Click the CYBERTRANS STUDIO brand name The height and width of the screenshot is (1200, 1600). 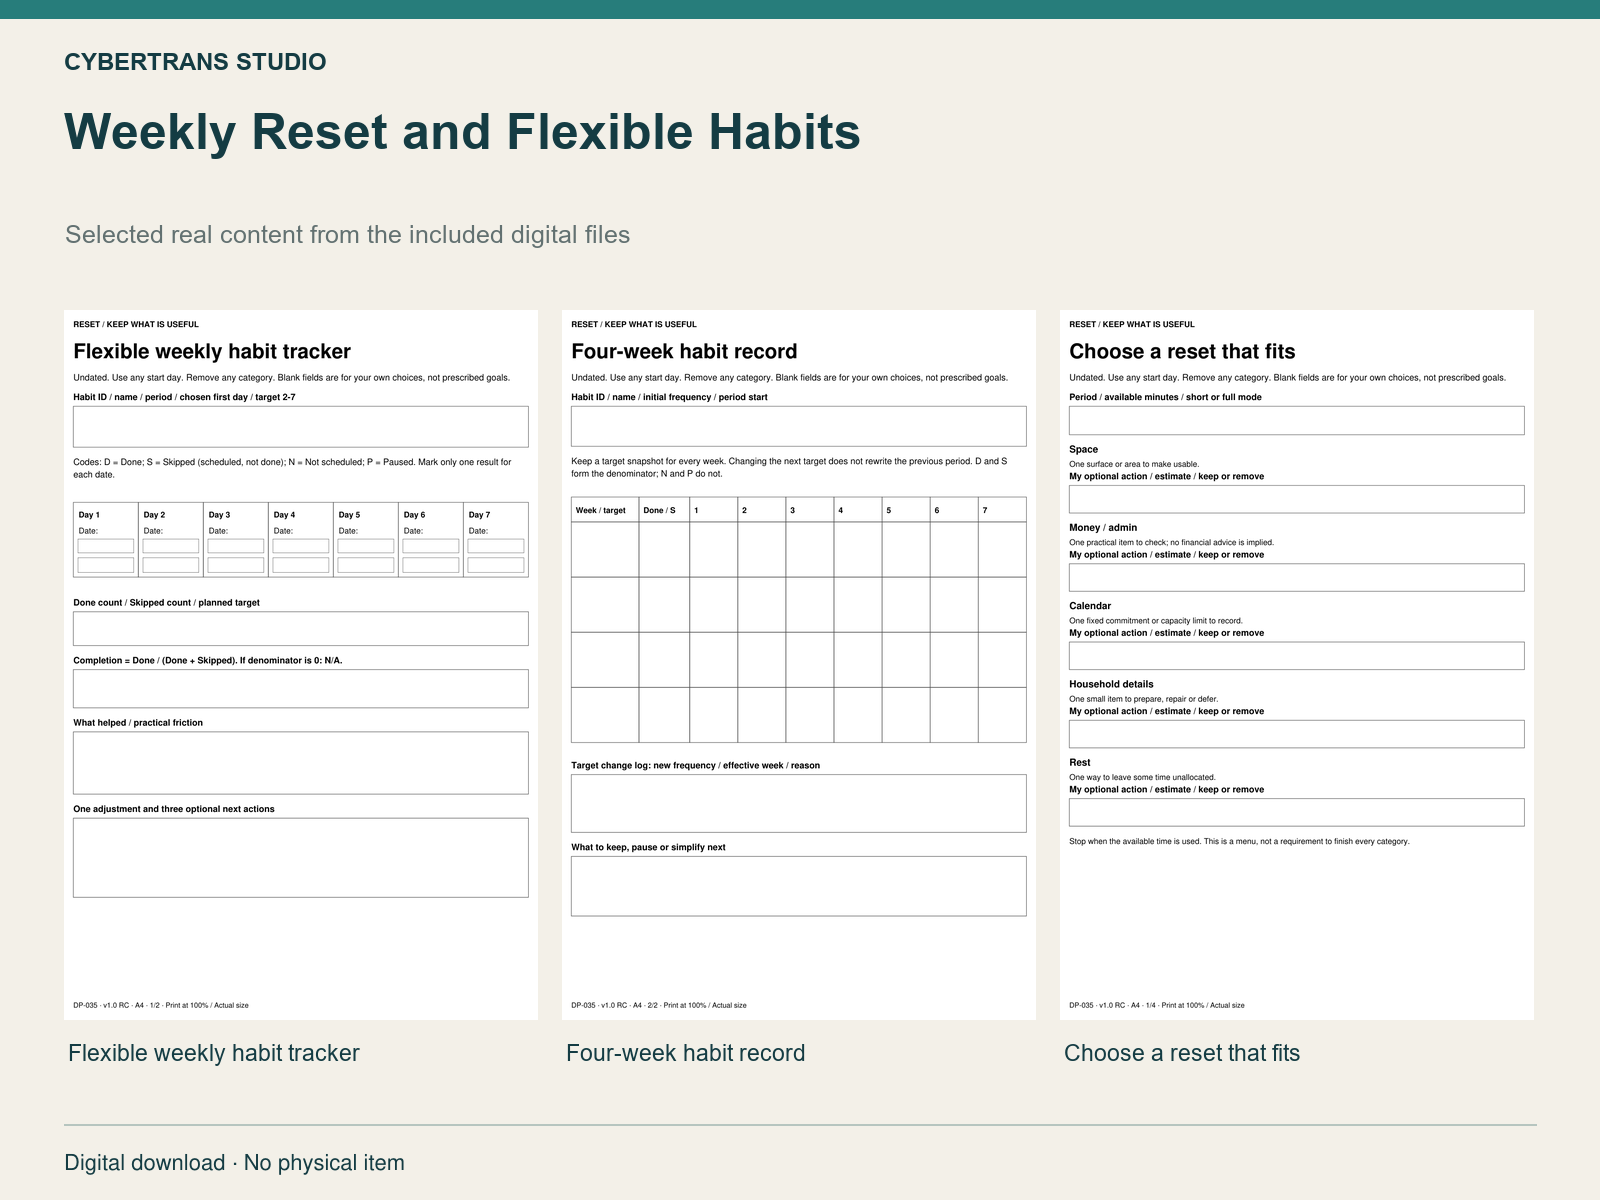pyautogui.click(x=195, y=62)
